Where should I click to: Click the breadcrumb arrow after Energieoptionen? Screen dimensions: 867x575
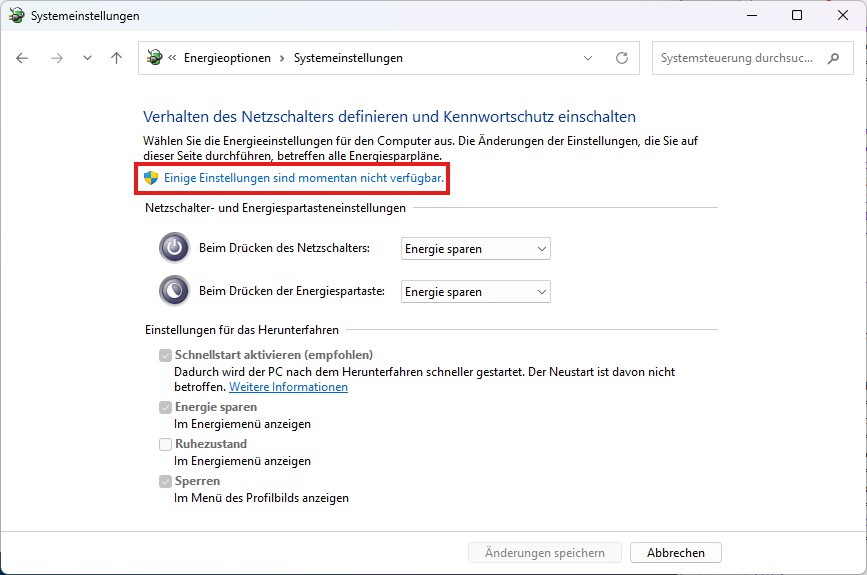pos(282,59)
